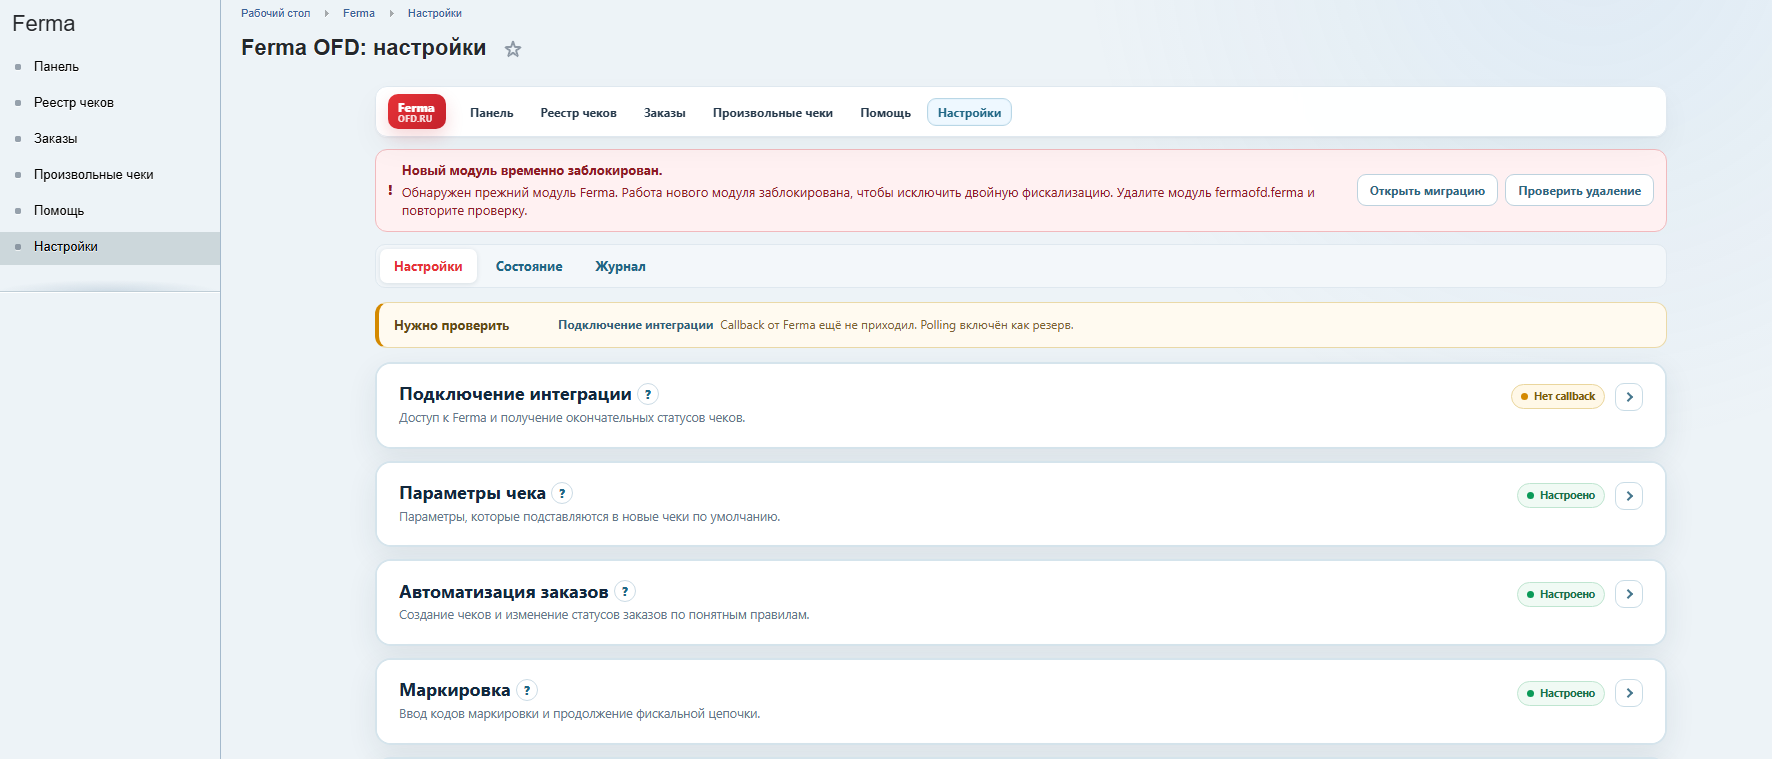Screen dimensions: 1772x759
Task: Open Реестр чеков in the left sidebar
Action: [74, 103]
